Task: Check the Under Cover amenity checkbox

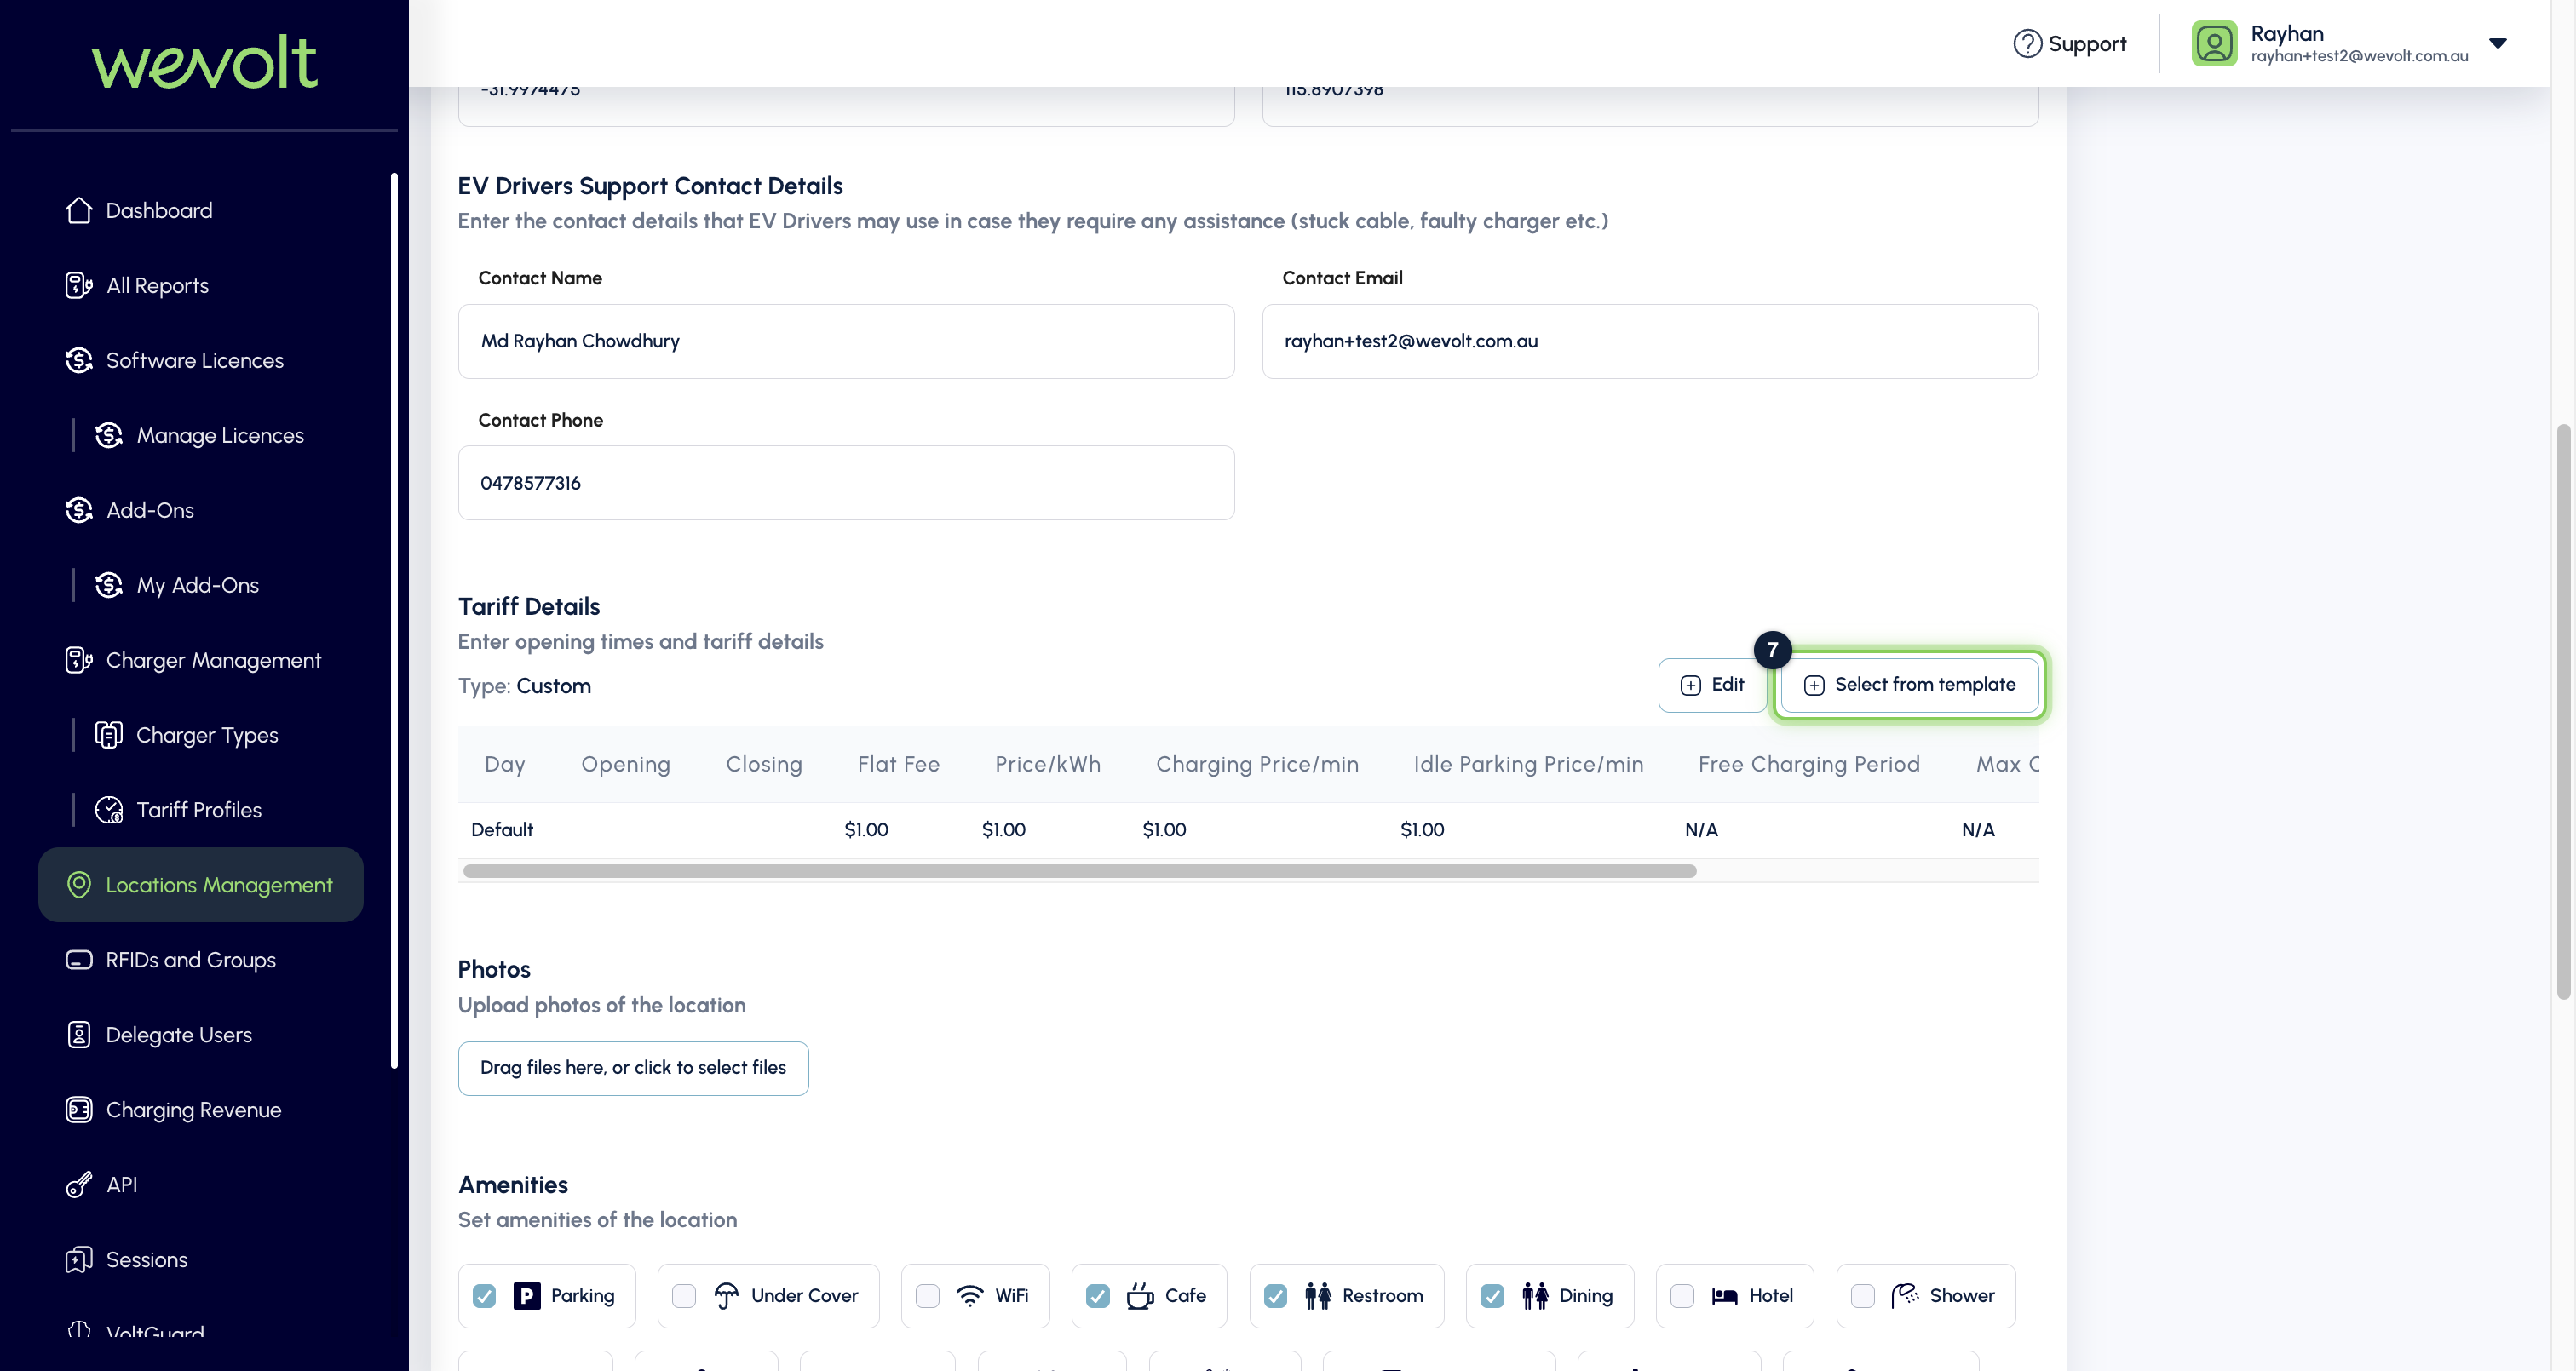Action: point(684,1296)
